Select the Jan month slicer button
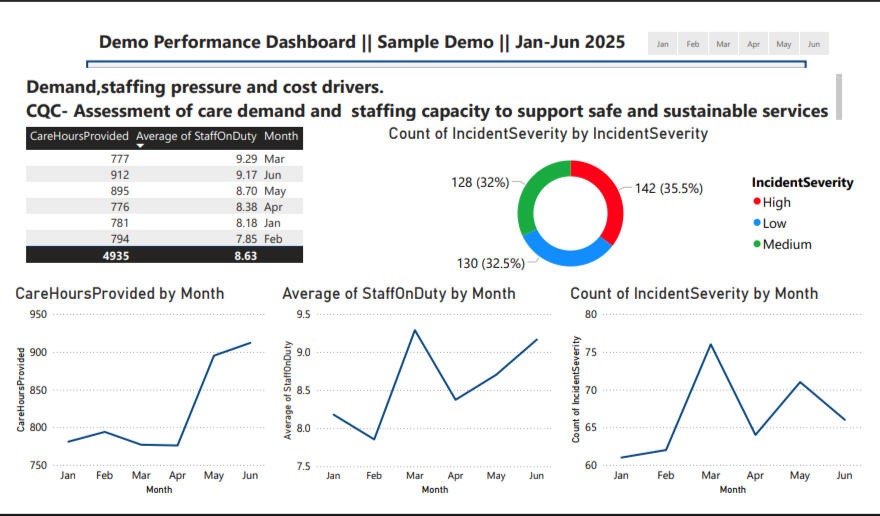880x516 pixels. (x=663, y=44)
